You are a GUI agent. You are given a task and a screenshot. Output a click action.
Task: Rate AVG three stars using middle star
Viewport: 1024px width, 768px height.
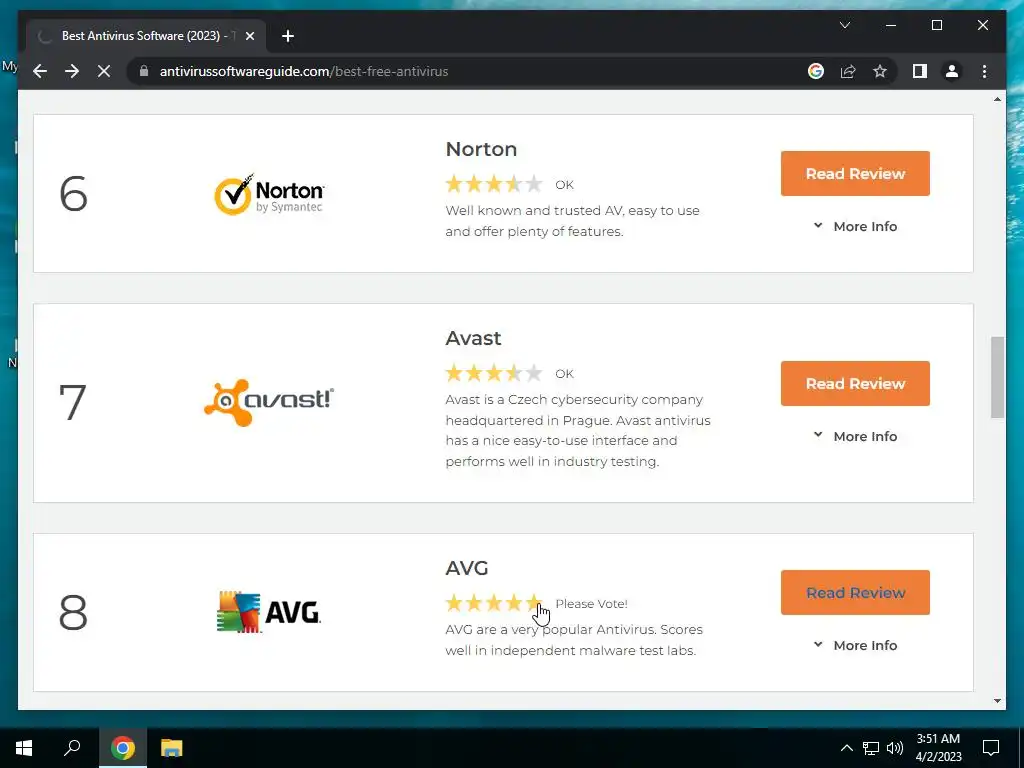(494, 603)
